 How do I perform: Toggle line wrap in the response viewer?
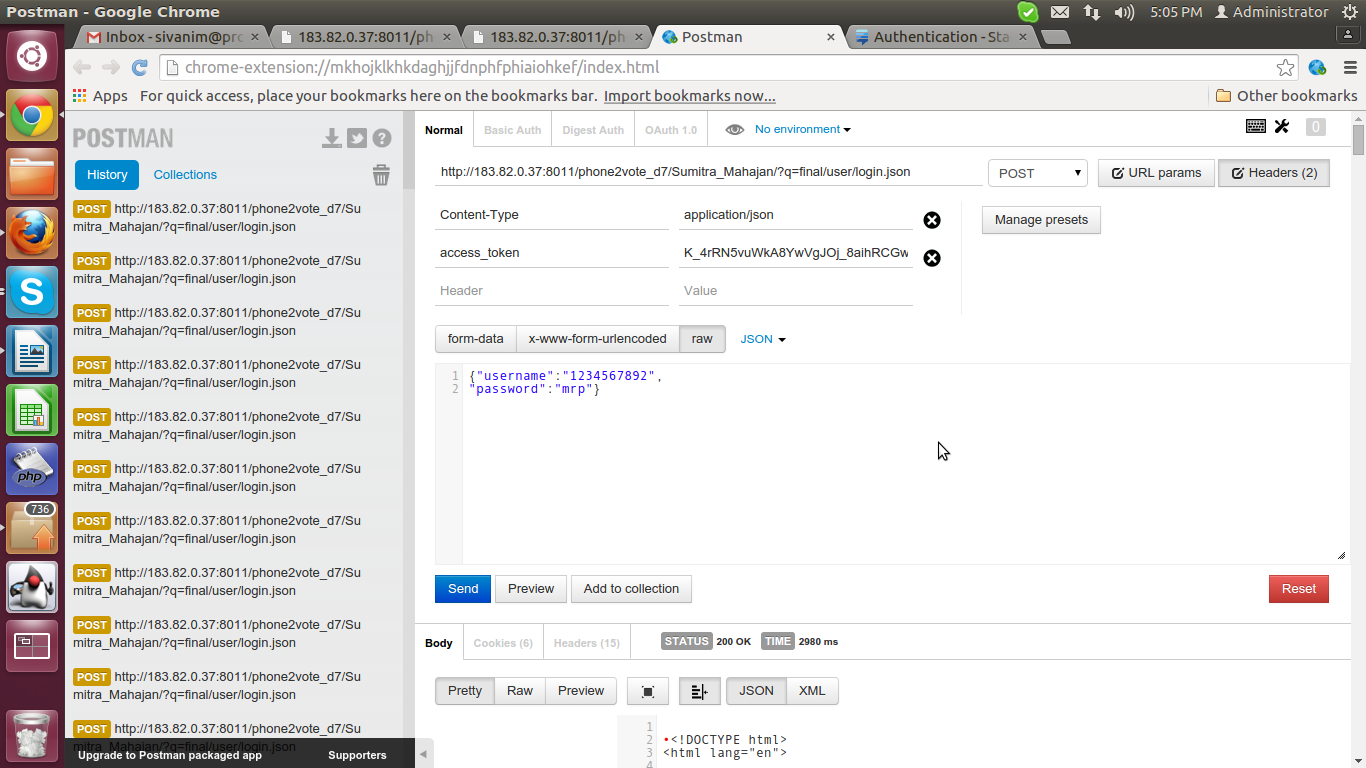[699, 691]
